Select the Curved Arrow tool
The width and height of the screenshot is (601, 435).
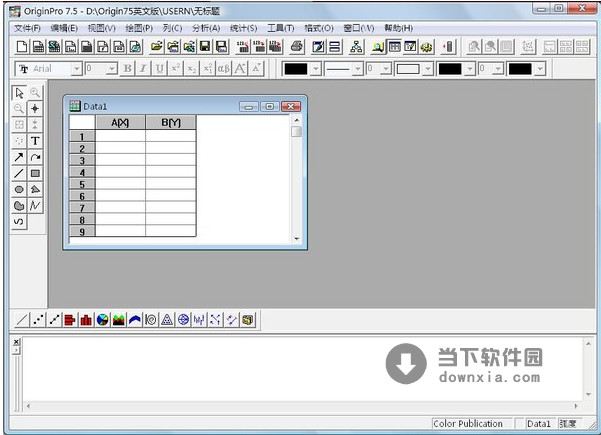(x=35, y=157)
